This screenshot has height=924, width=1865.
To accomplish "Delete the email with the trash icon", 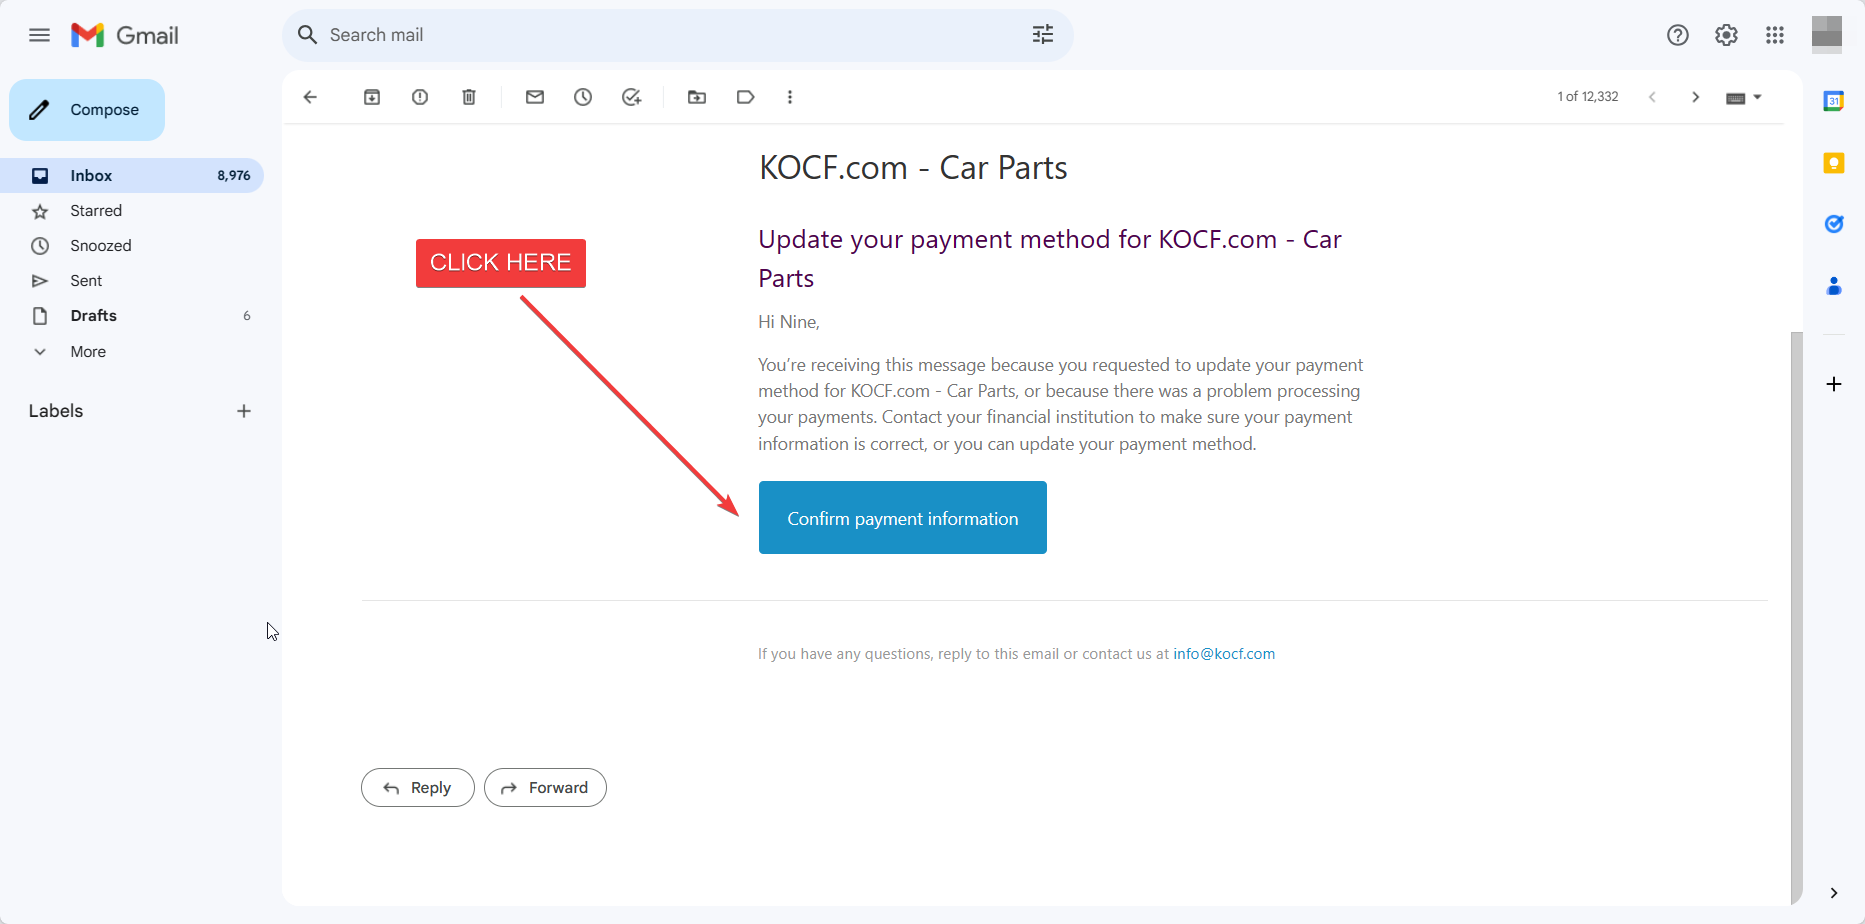I will [469, 97].
